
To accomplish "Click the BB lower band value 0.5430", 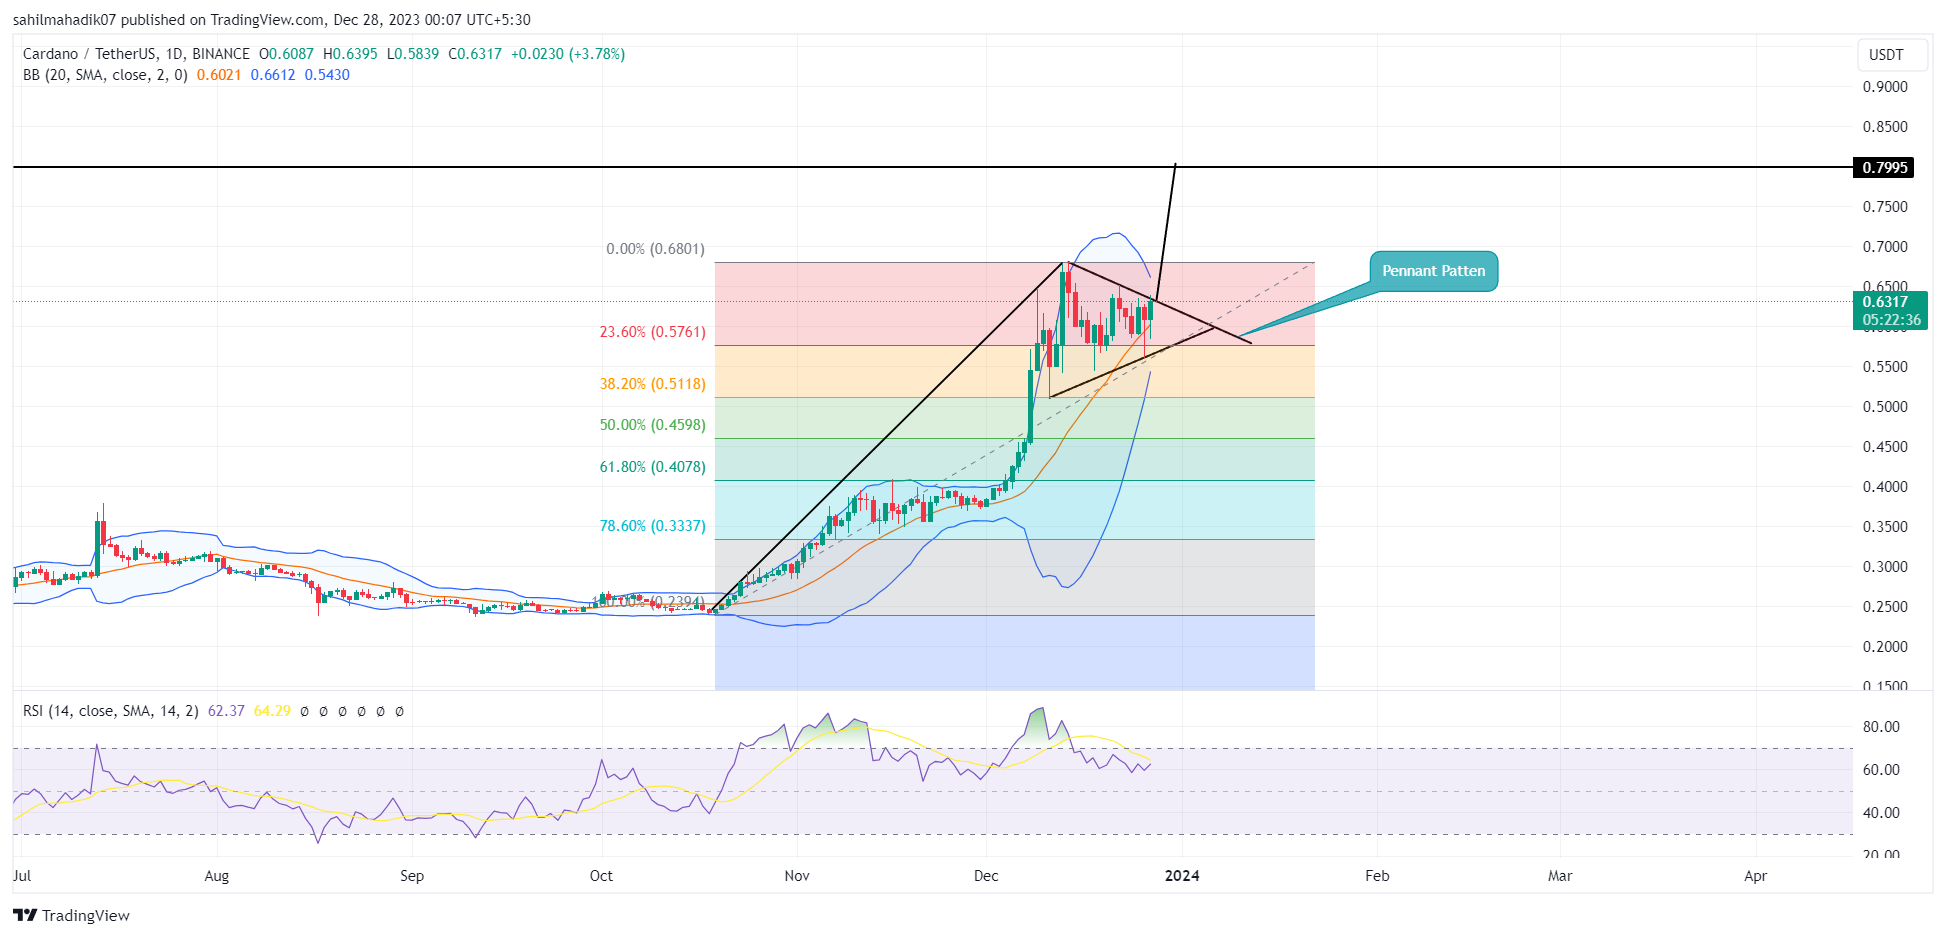I will tap(327, 75).
